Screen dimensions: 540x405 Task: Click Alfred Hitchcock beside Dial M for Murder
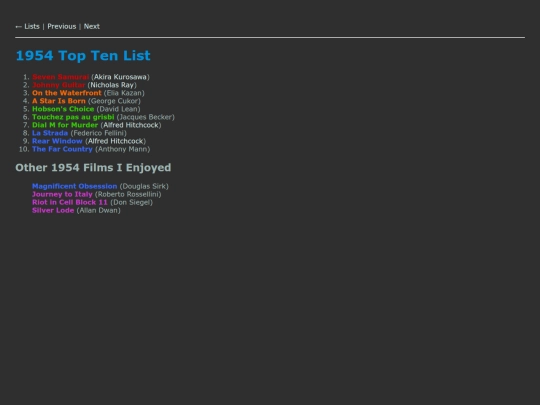(131, 125)
